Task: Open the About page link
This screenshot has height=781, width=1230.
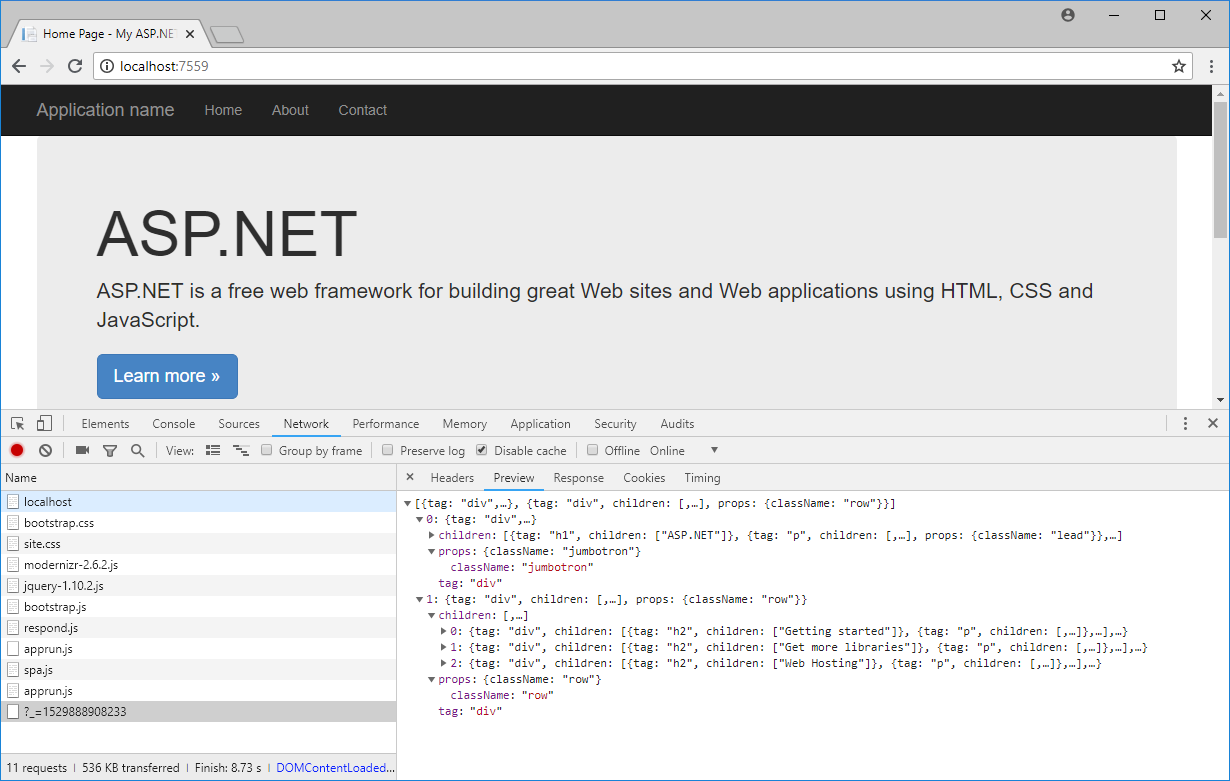Action: [290, 110]
